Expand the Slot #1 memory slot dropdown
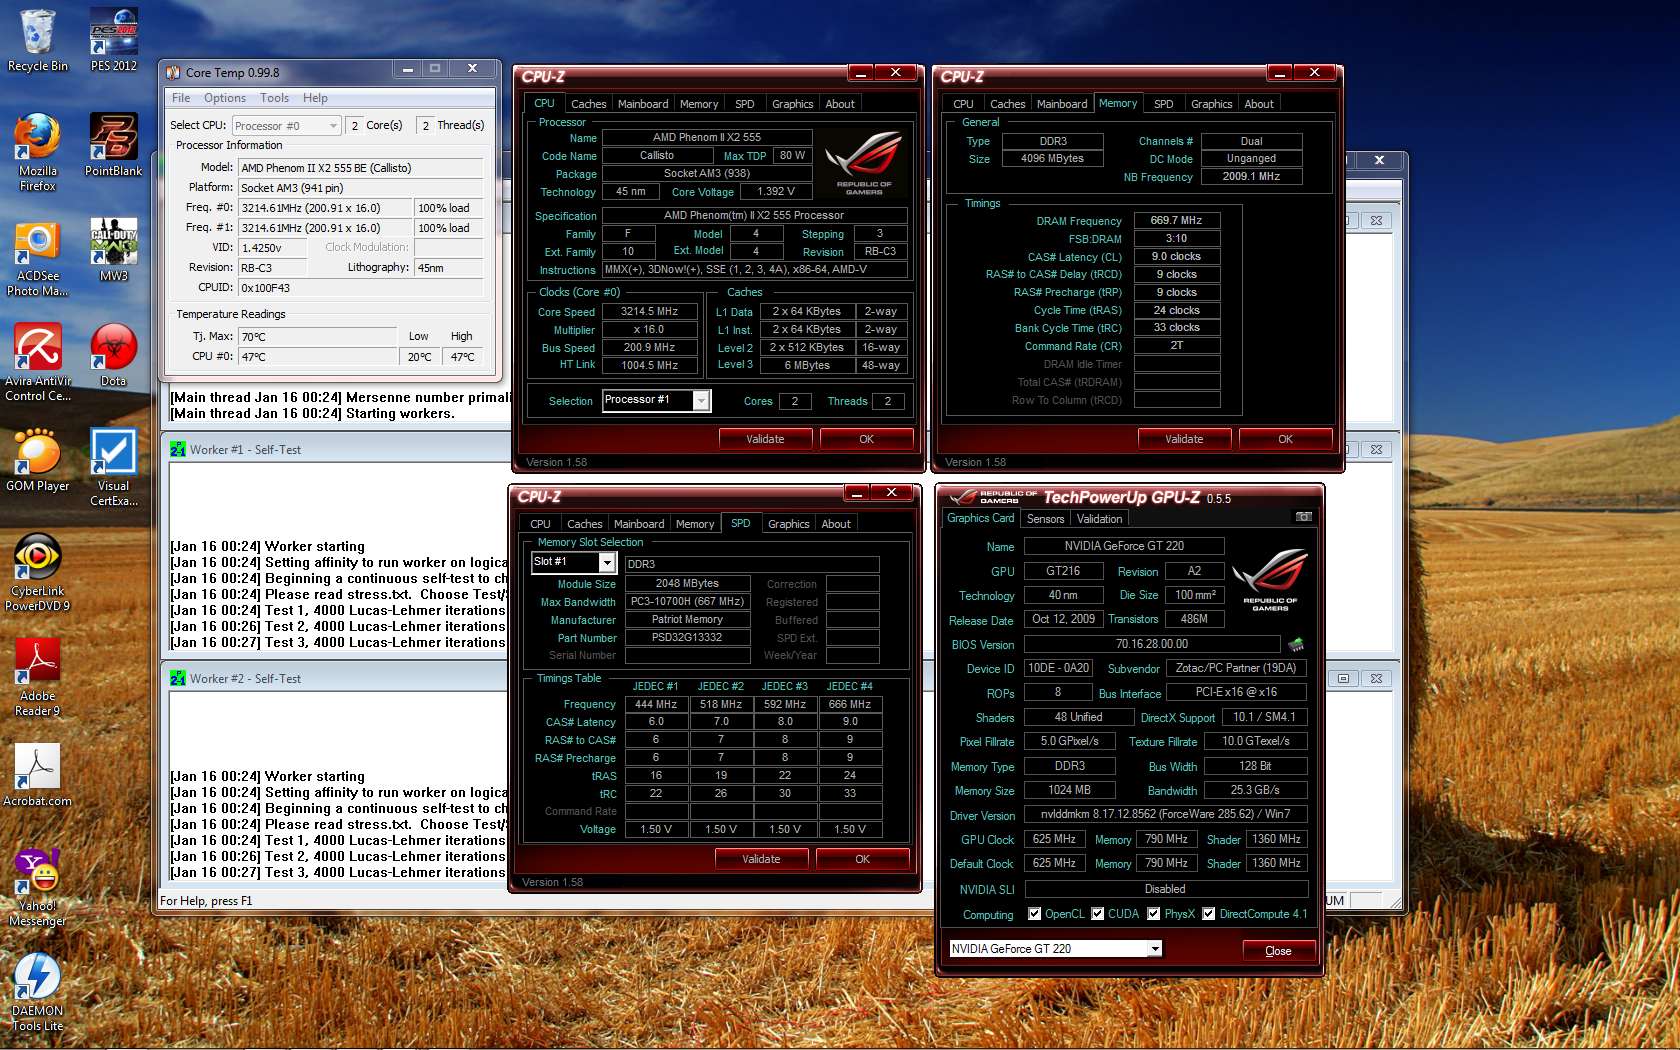 (606, 563)
